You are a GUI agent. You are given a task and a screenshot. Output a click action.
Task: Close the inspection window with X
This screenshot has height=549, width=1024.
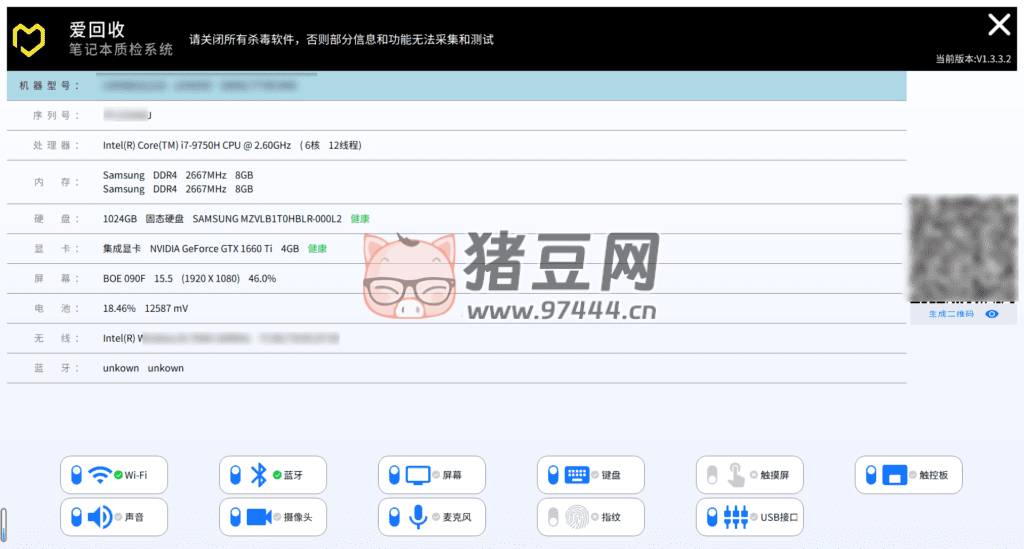coord(998,25)
